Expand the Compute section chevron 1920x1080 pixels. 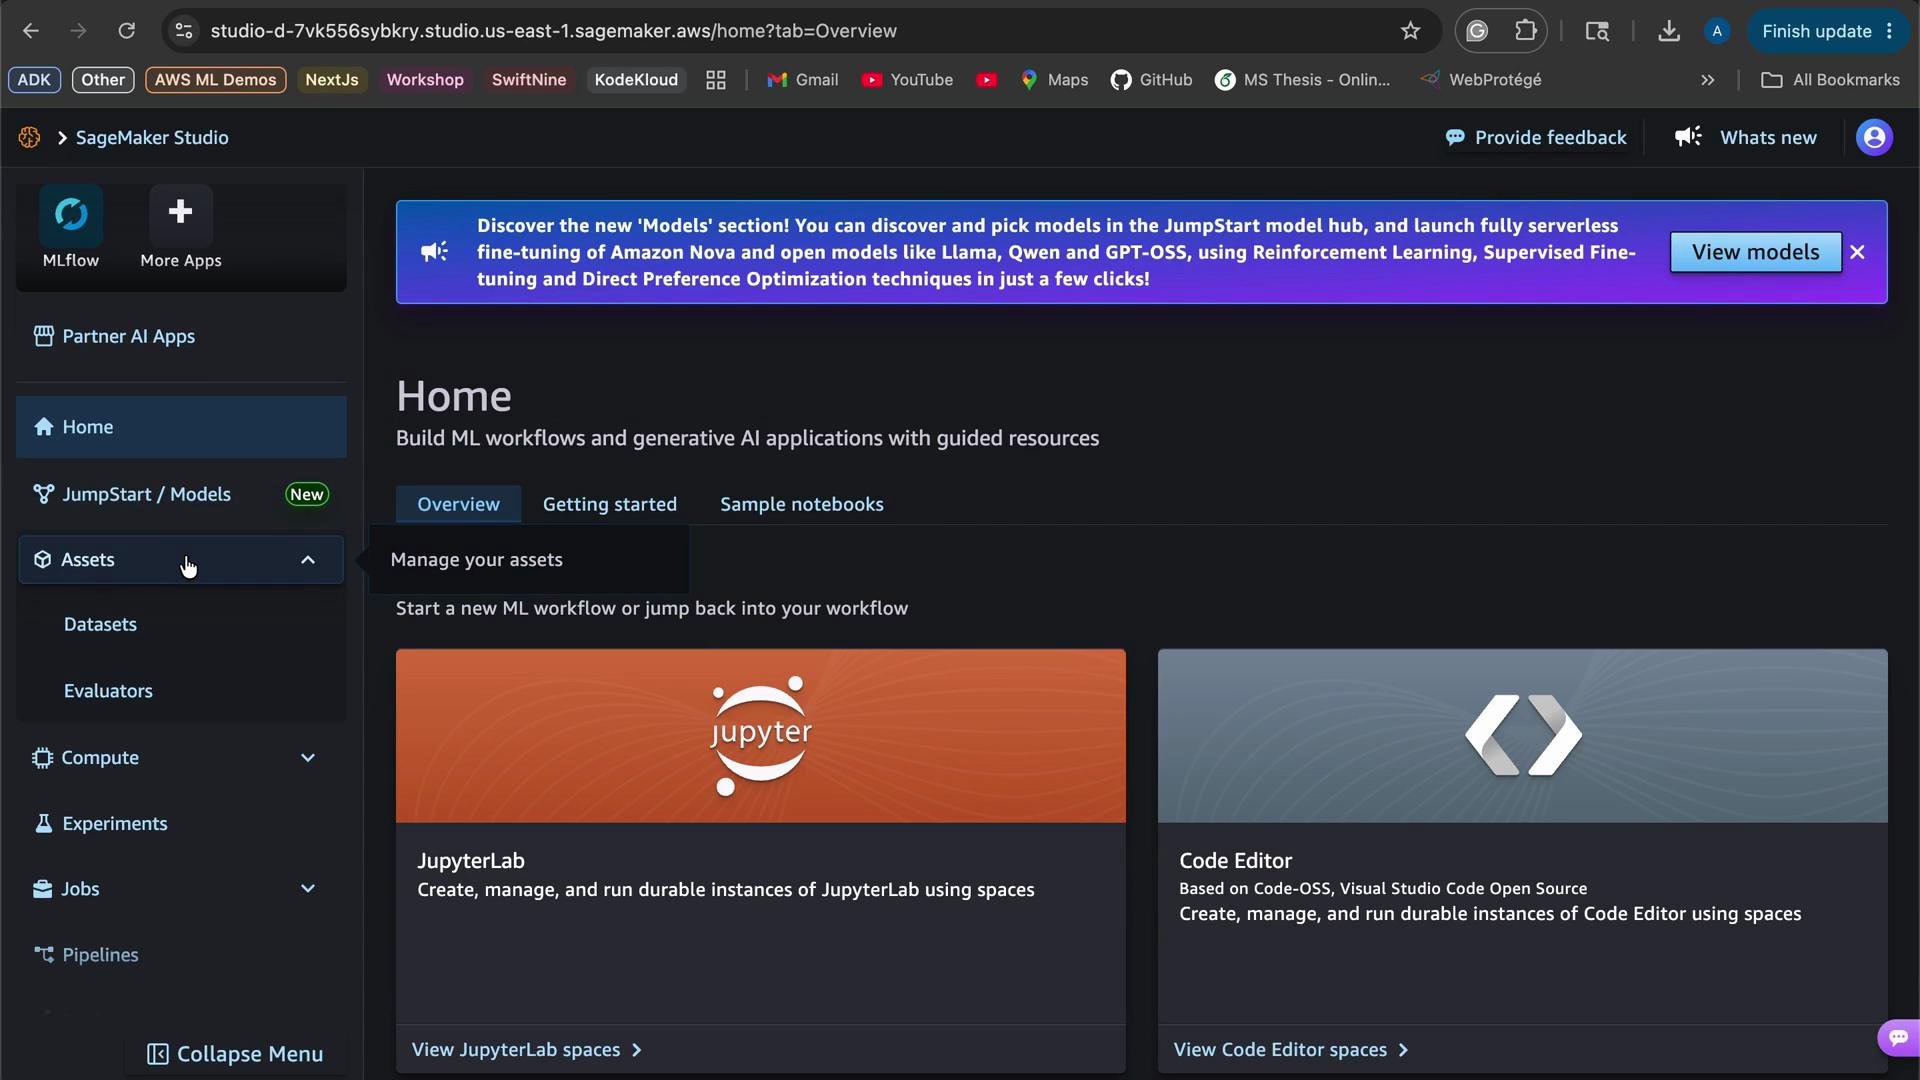click(308, 758)
